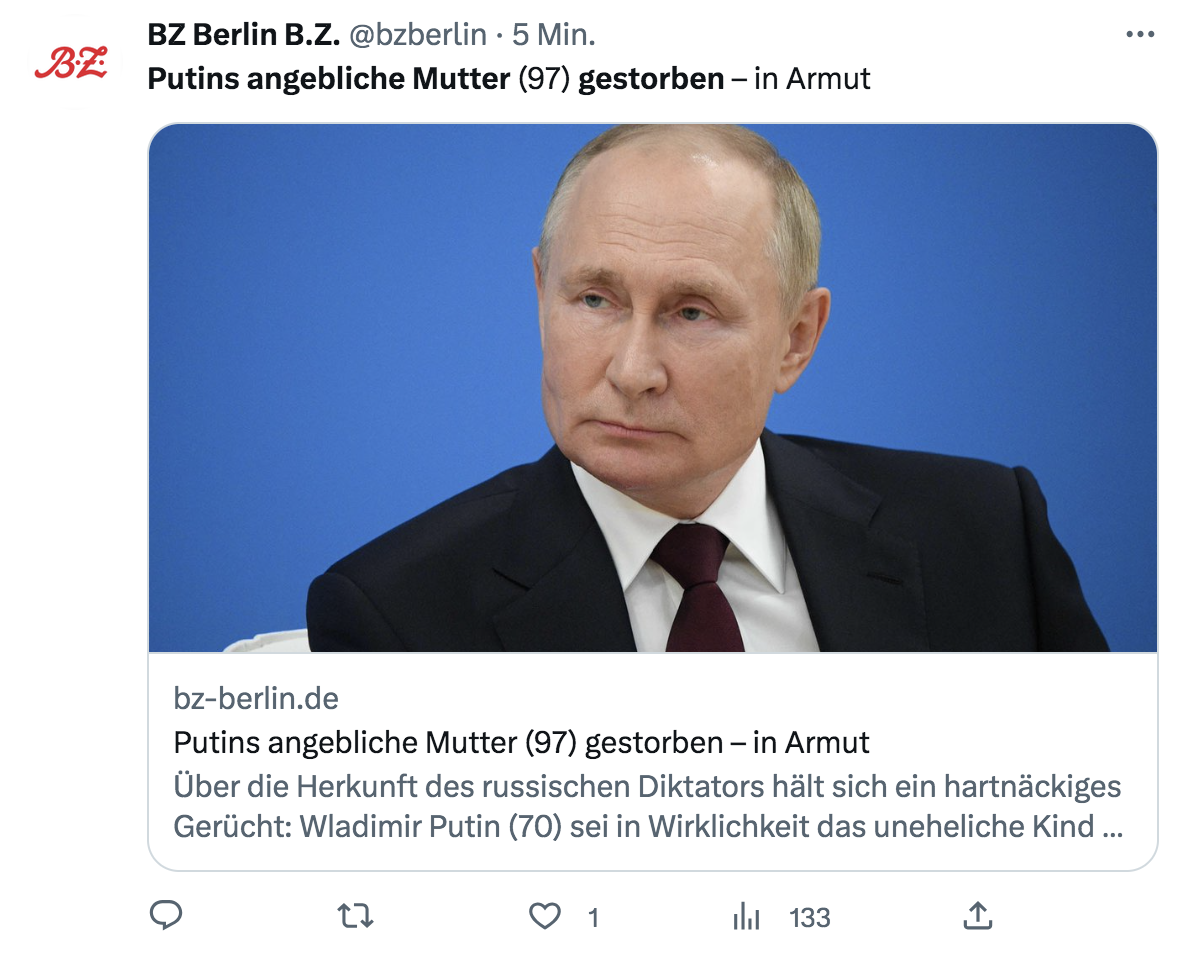The width and height of the screenshot is (1188, 958).
Task: Click the share upload arrow icon
Action: (977, 916)
